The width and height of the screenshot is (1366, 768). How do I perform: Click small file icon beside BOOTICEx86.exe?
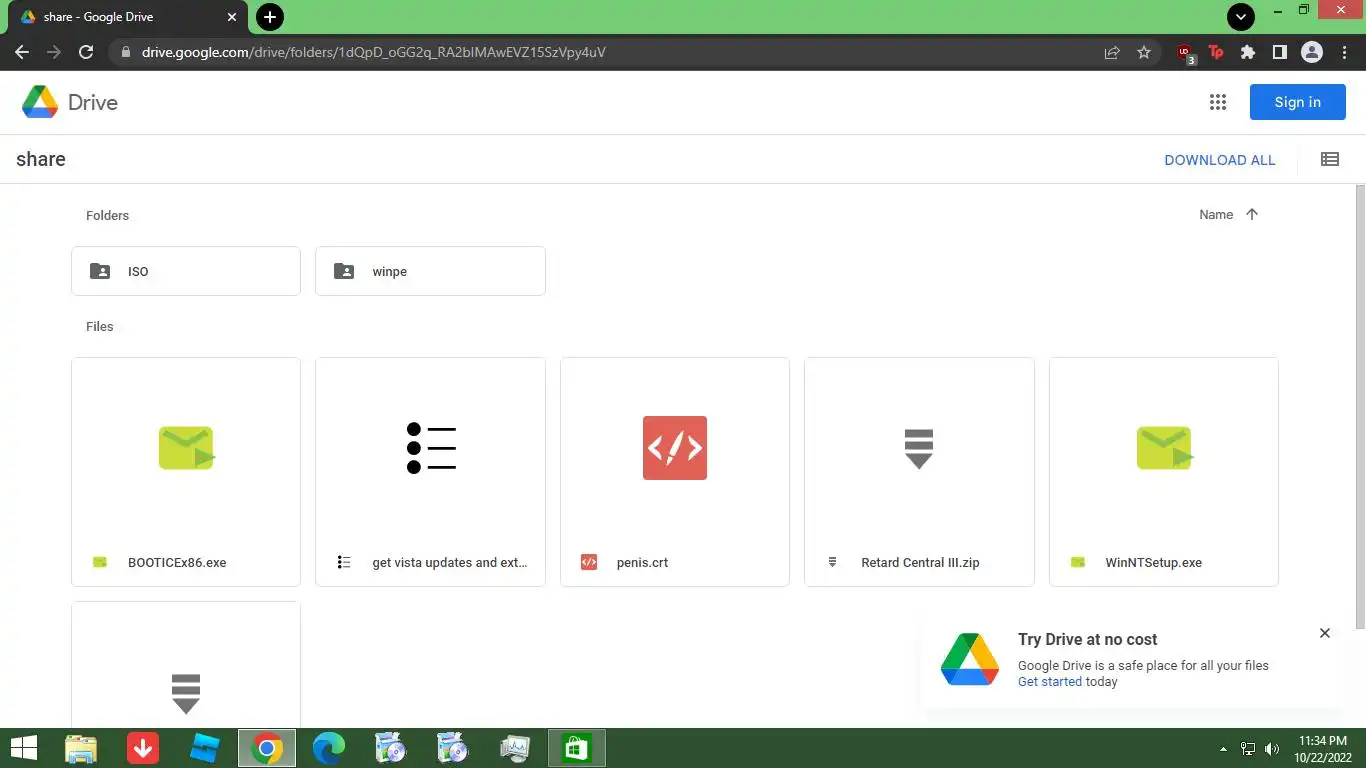(x=100, y=562)
